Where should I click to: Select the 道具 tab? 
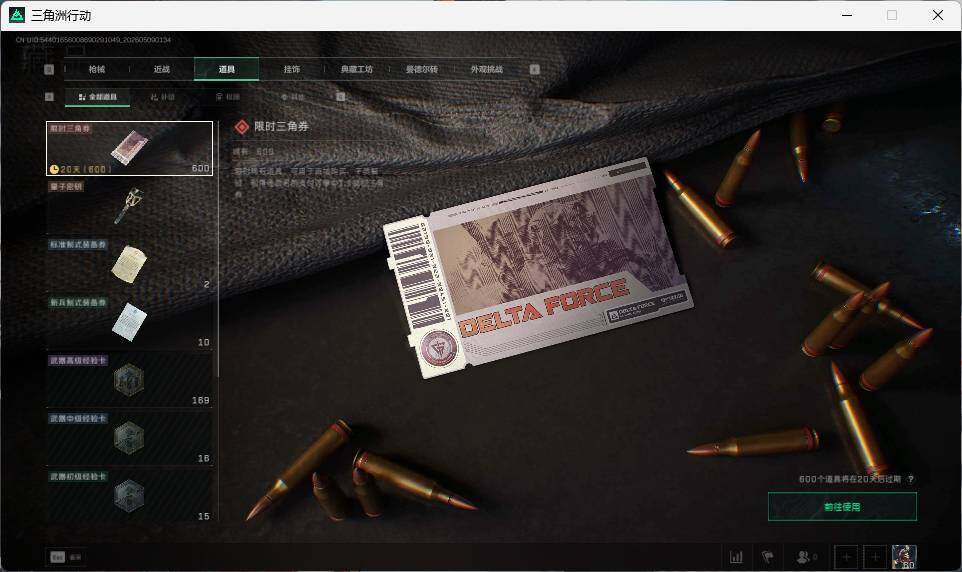pyautogui.click(x=226, y=69)
